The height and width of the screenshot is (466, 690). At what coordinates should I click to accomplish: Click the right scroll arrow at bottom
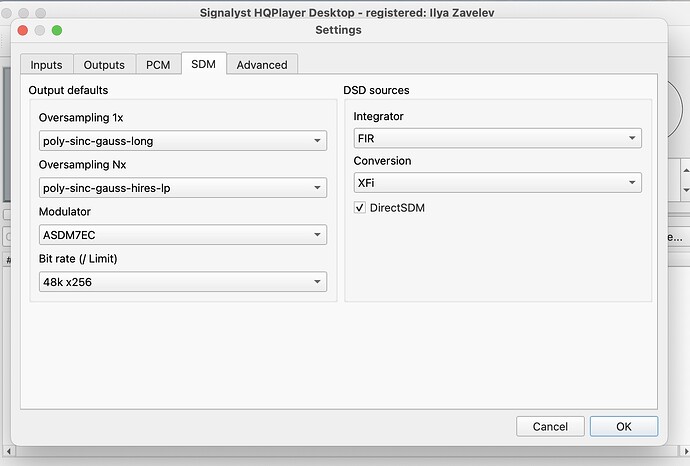pyautogui.click(x=686, y=451)
